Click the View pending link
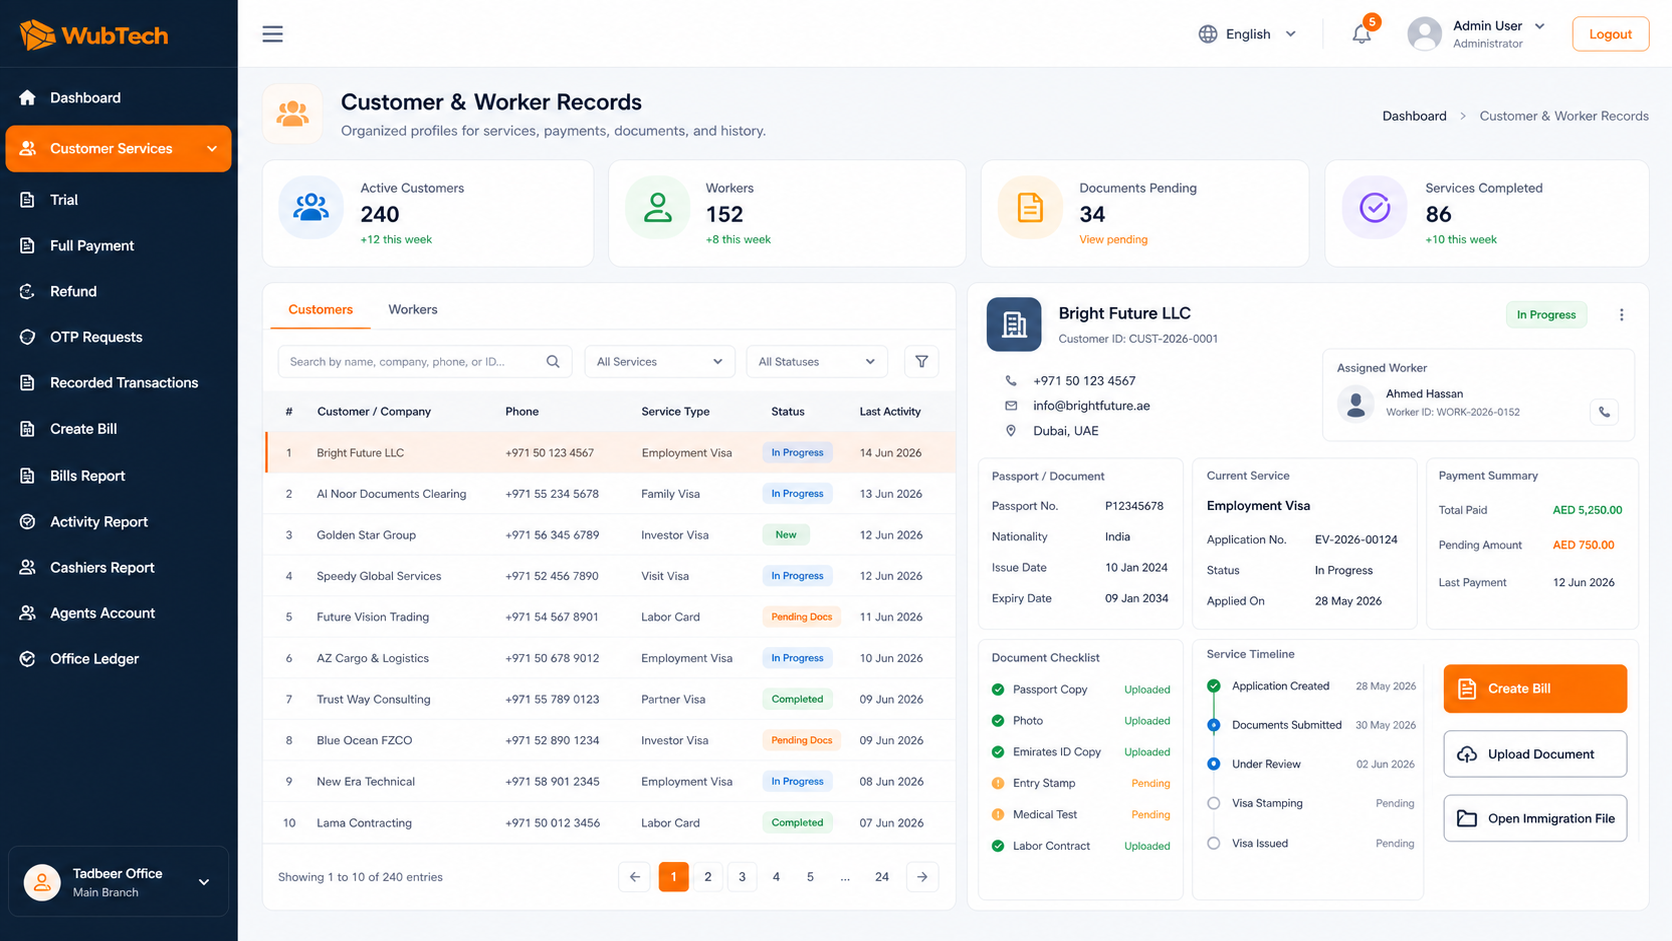Screen dimensions: 1672x941 [1113, 240]
